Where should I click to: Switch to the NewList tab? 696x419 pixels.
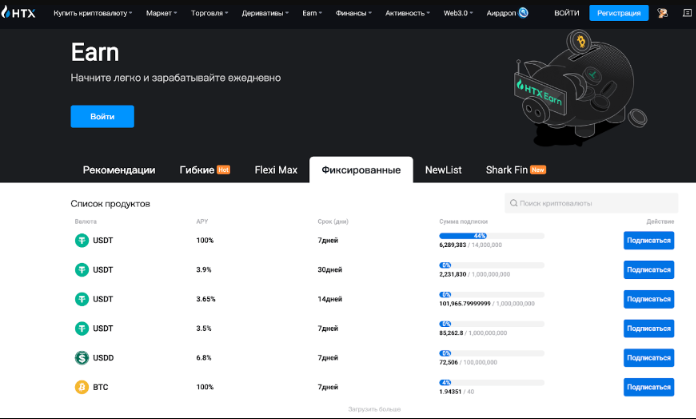(x=443, y=170)
